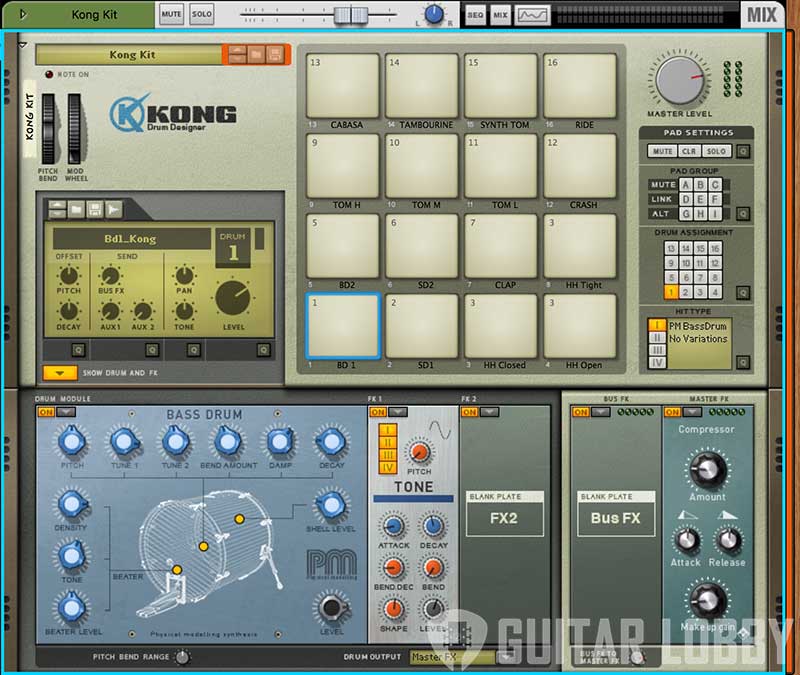Select hit type III in the Hit Type list
The image size is (800, 675).
657,350
